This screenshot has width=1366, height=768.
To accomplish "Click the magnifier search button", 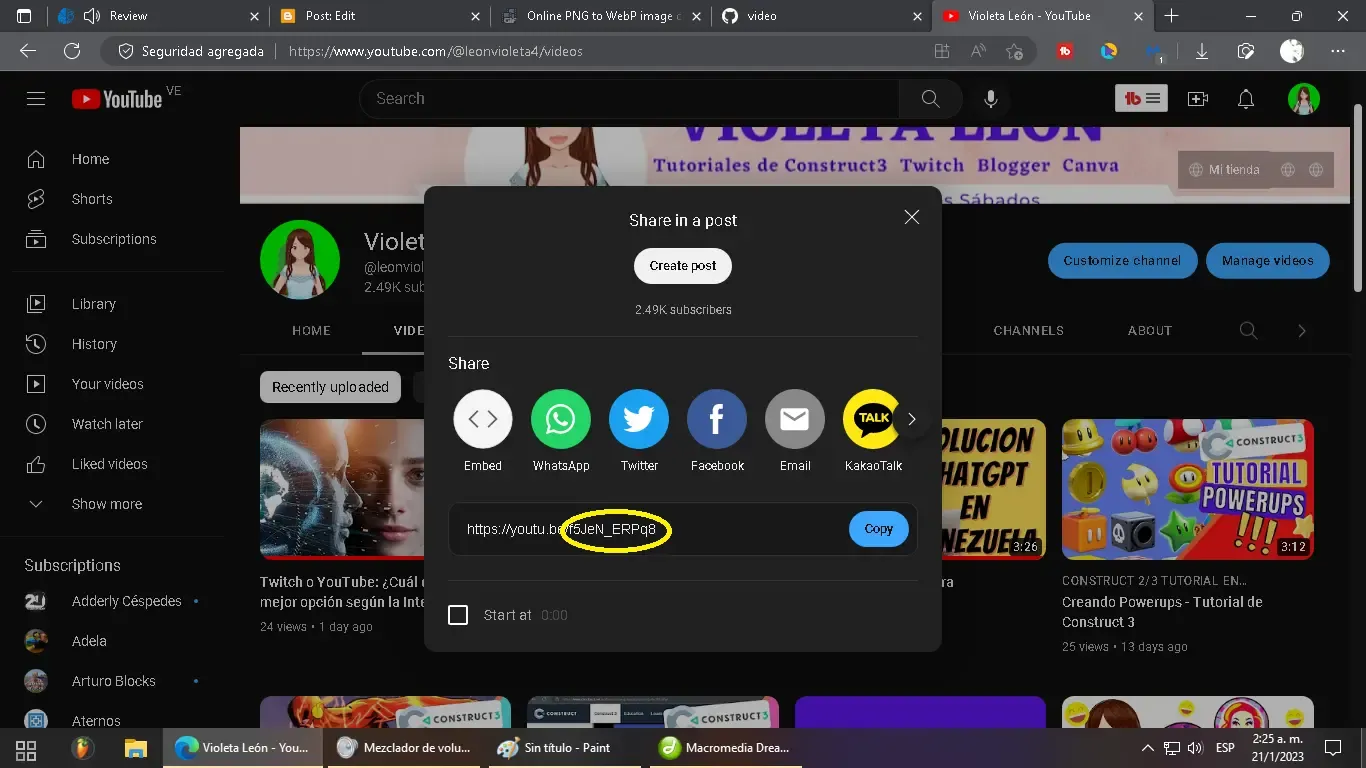I will [x=930, y=98].
